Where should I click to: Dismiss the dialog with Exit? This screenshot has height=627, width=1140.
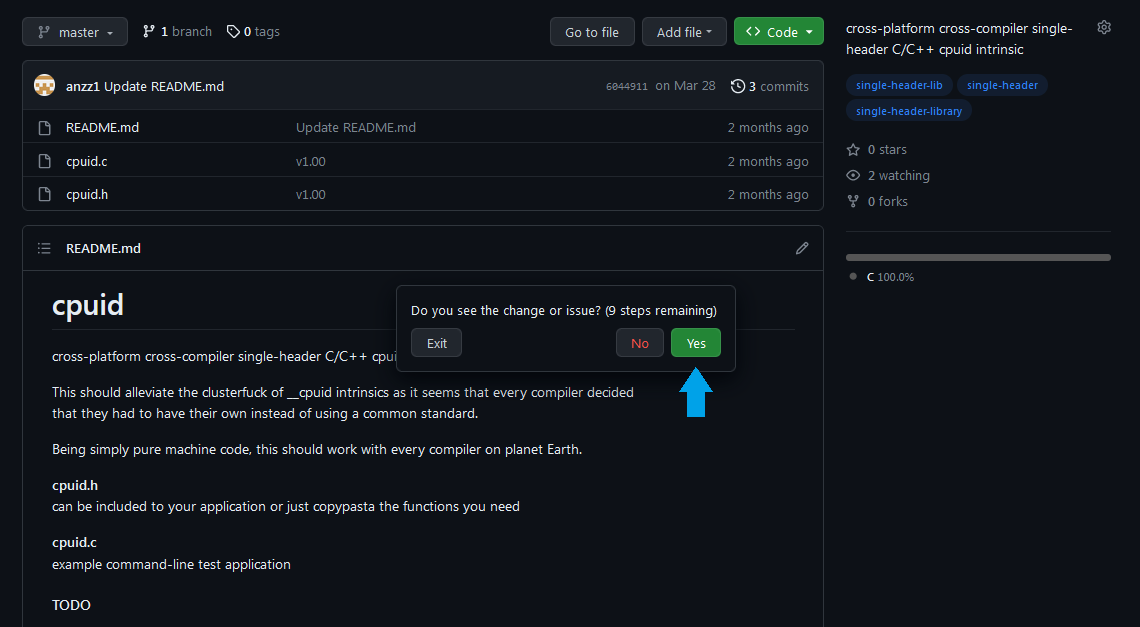pos(436,342)
